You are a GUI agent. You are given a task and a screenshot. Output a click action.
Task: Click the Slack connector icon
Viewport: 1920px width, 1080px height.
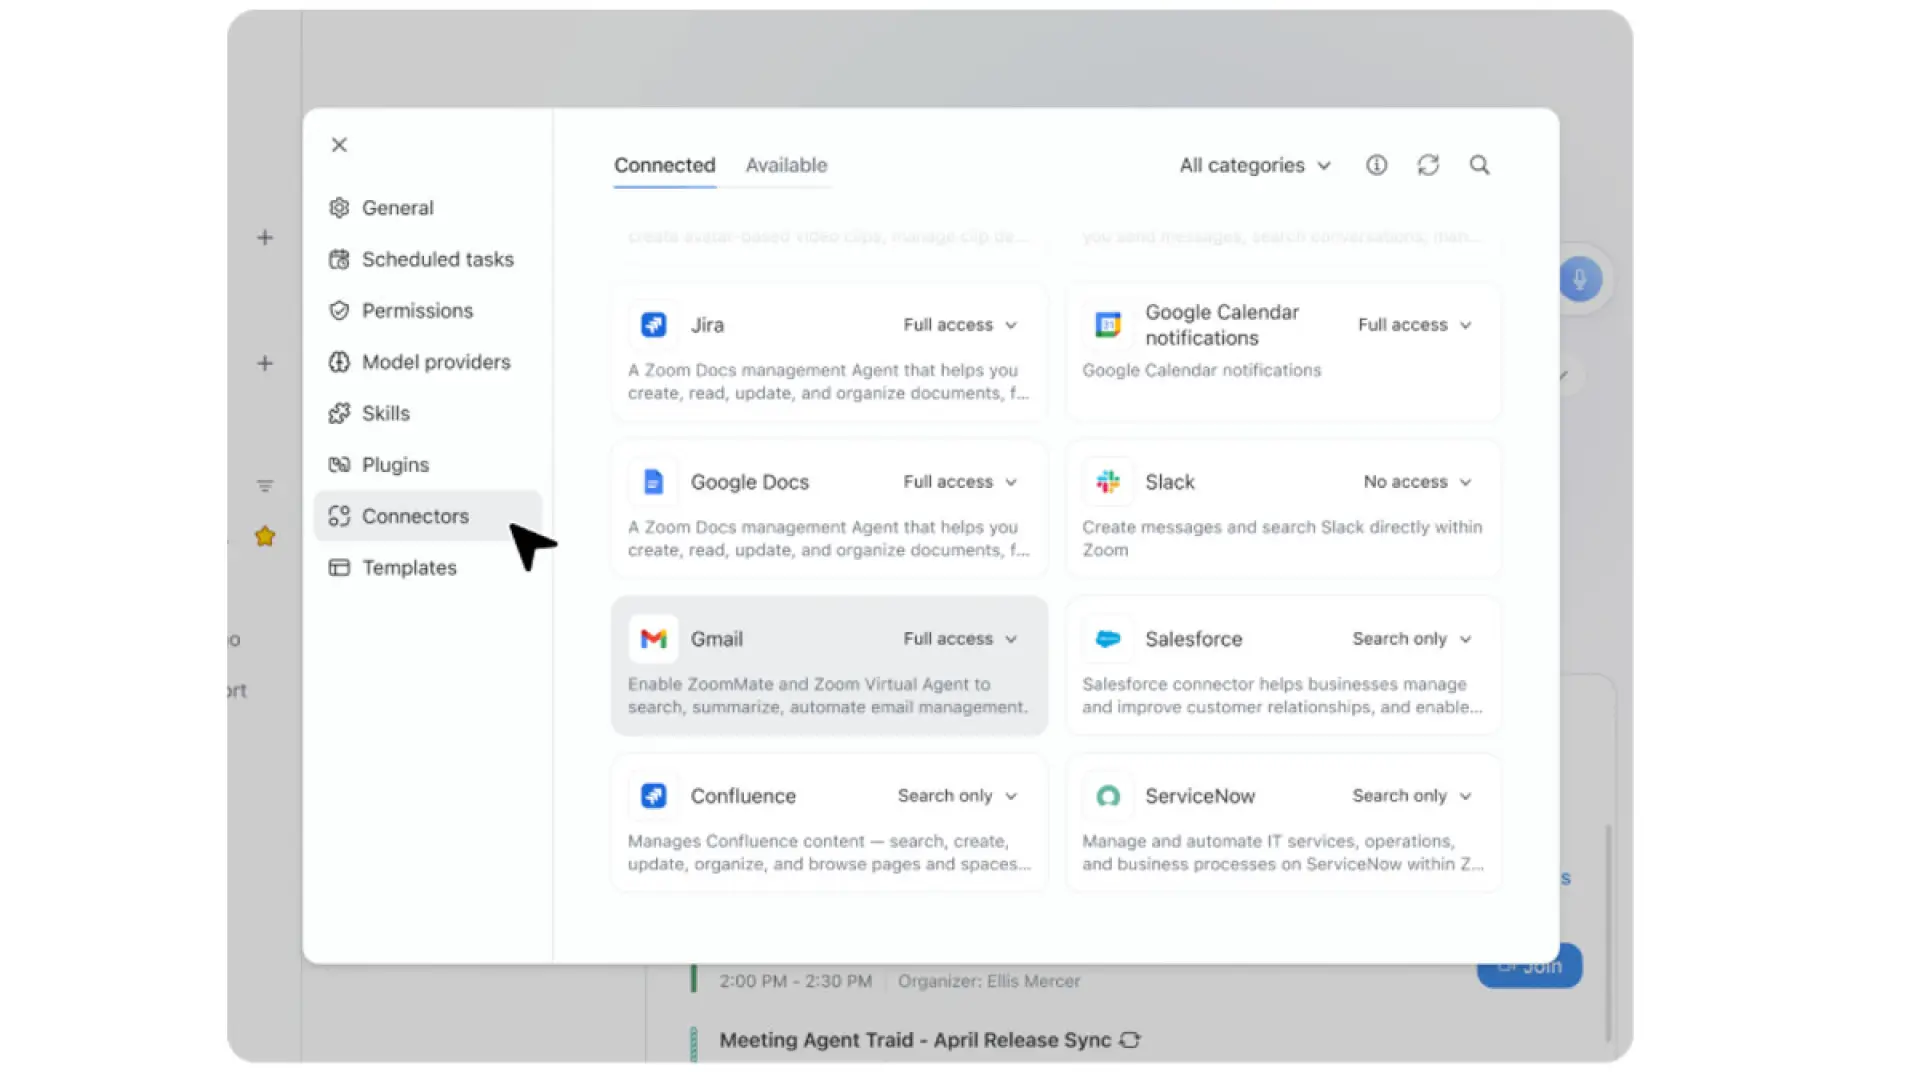click(1108, 482)
